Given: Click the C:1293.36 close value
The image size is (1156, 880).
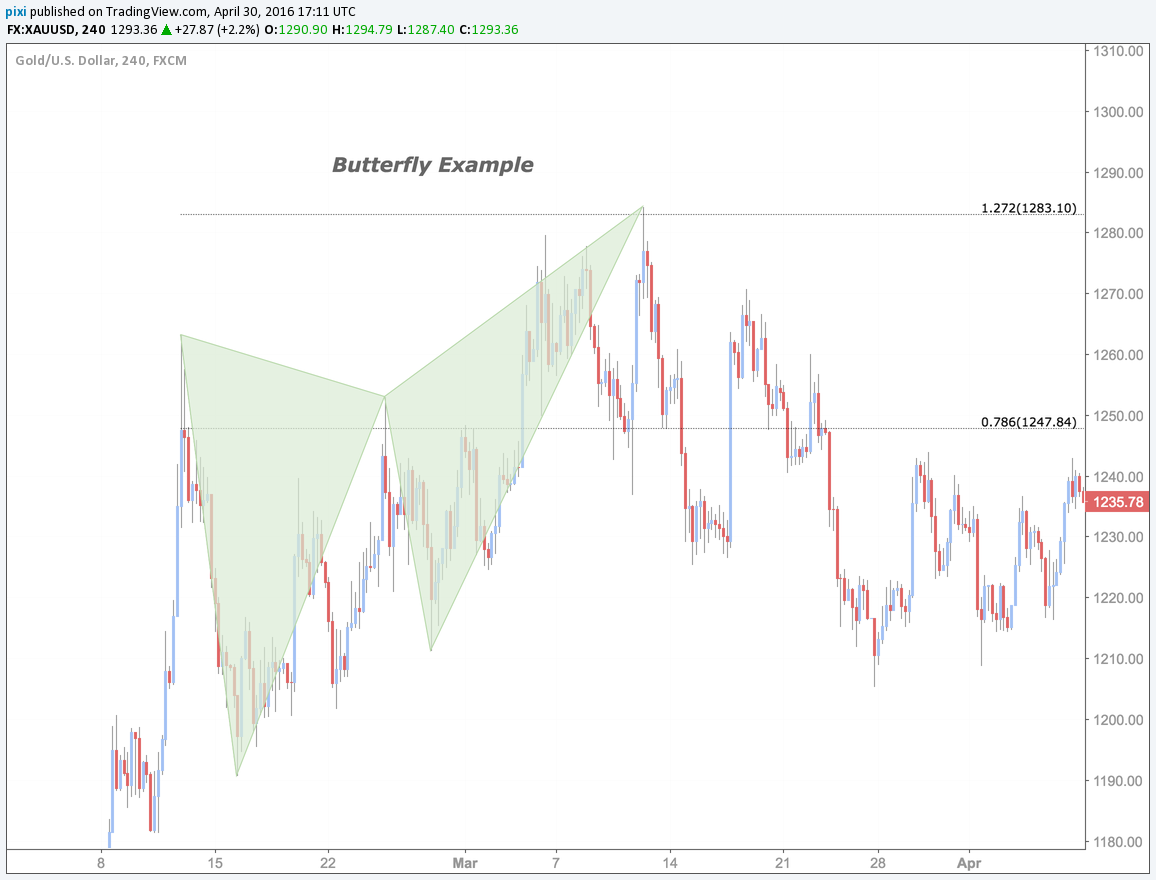Looking at the screenshot, I should [x=488, y=30].
